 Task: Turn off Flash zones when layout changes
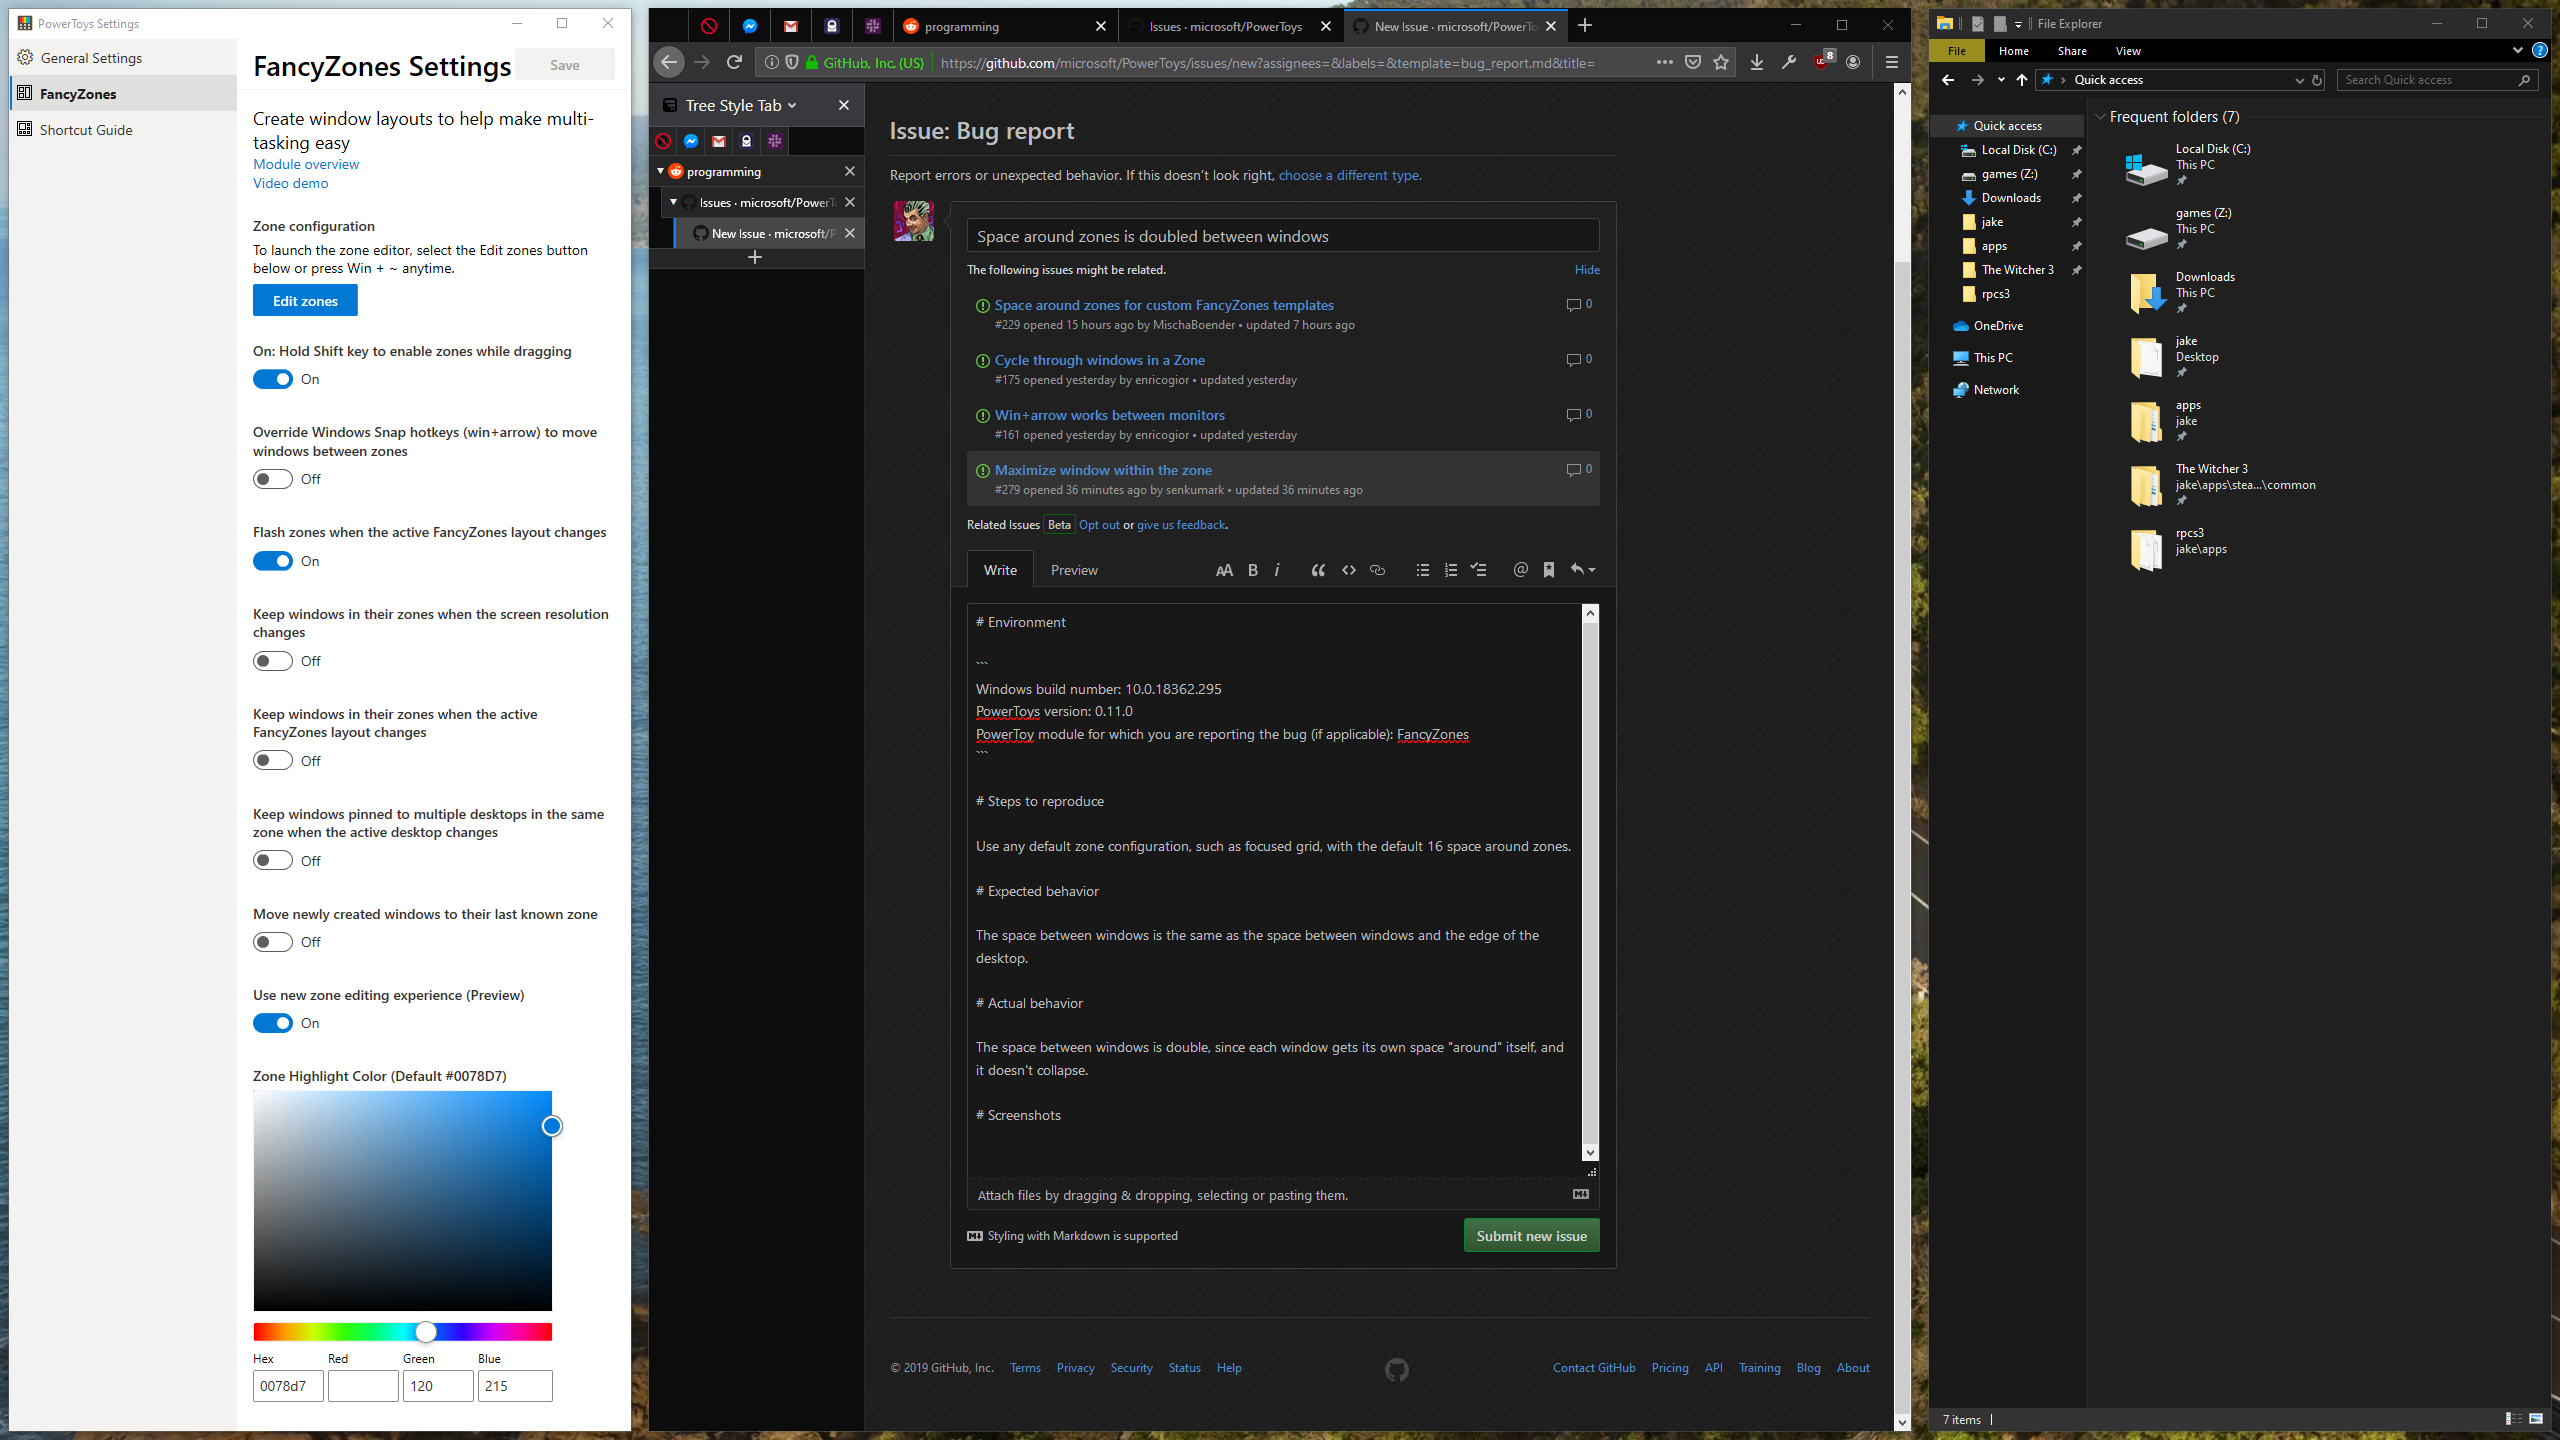(x=272, y=561)
